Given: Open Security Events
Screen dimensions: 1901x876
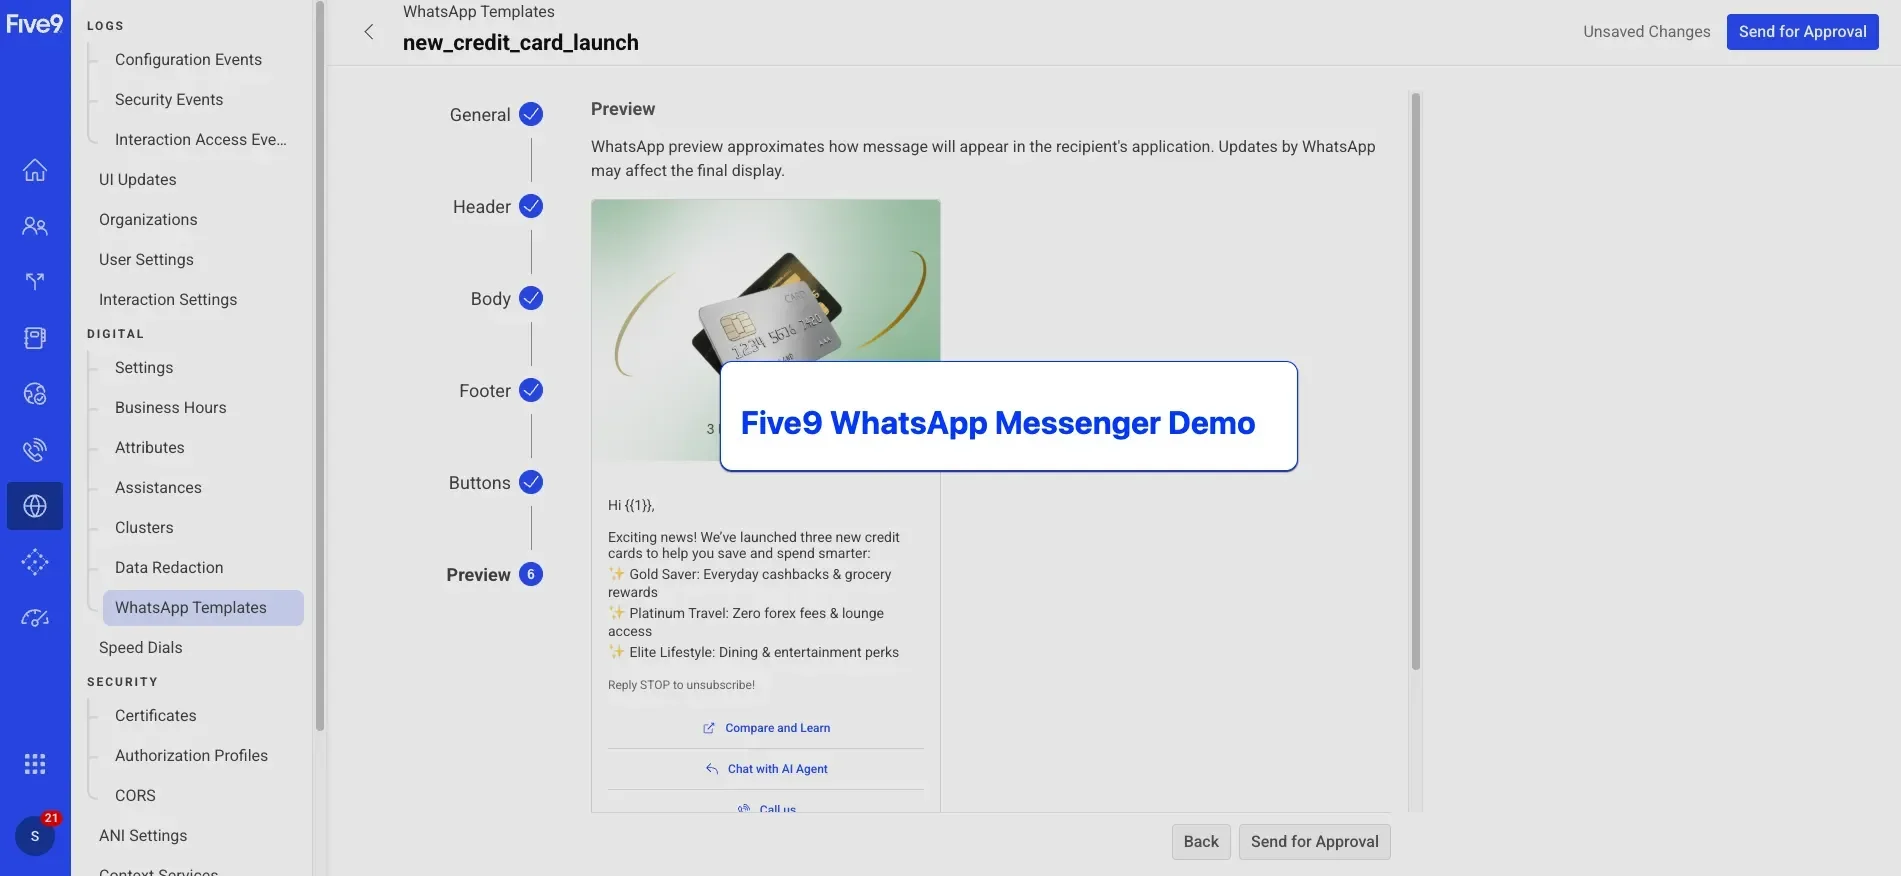Looking at the screenshot, I should click(169, 100).
